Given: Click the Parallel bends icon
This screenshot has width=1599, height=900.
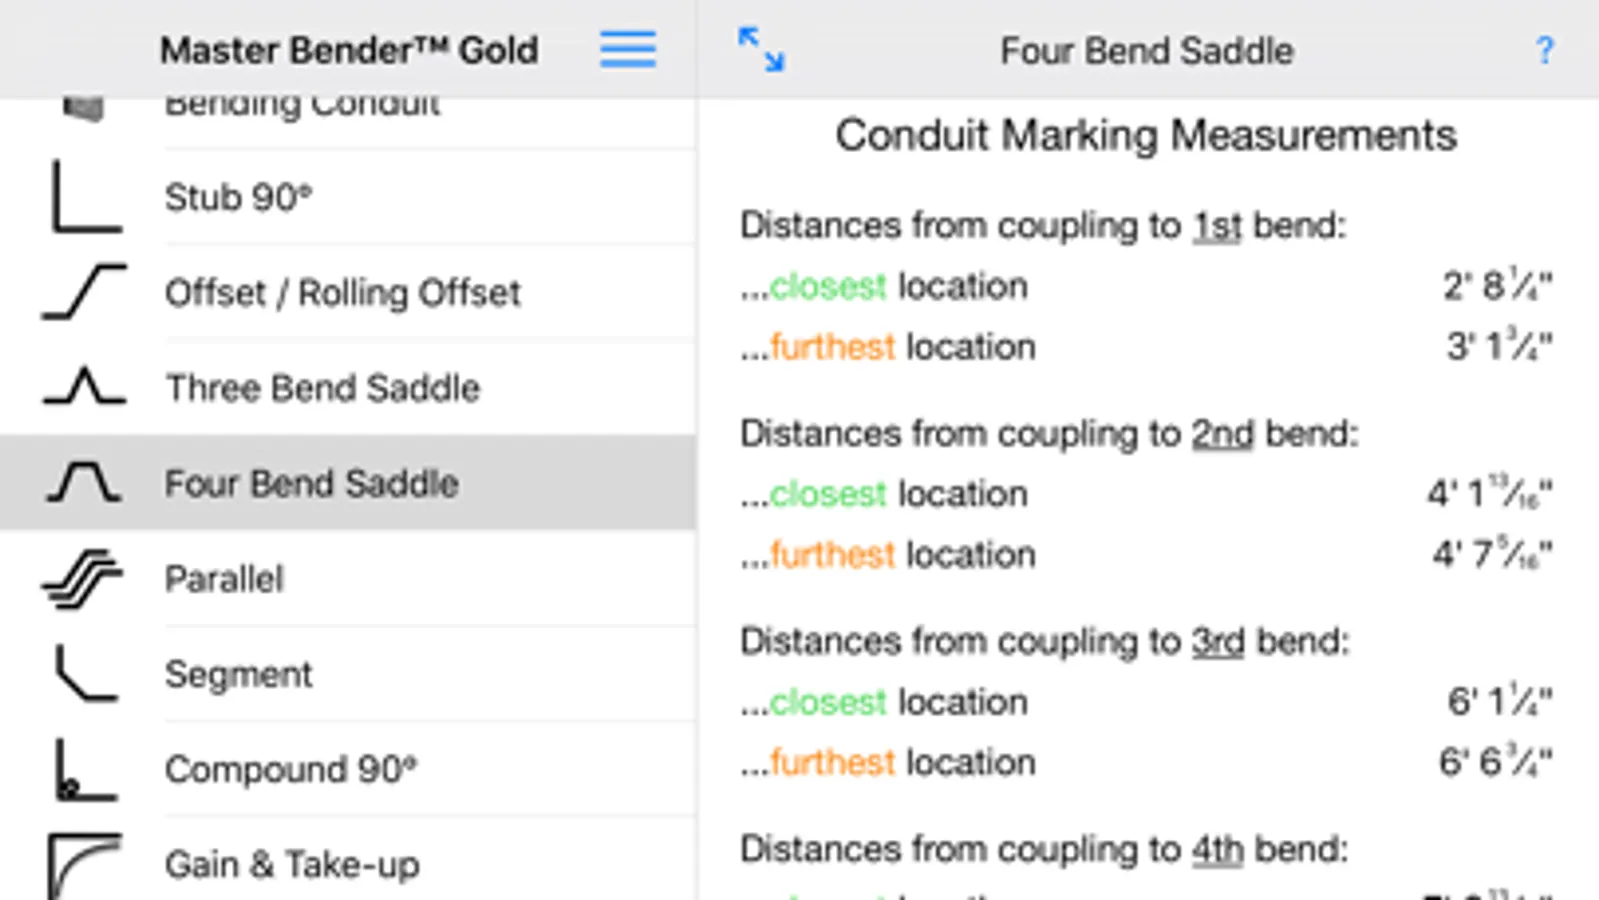Looking at the screenshot, I should (x=82, y=578).
